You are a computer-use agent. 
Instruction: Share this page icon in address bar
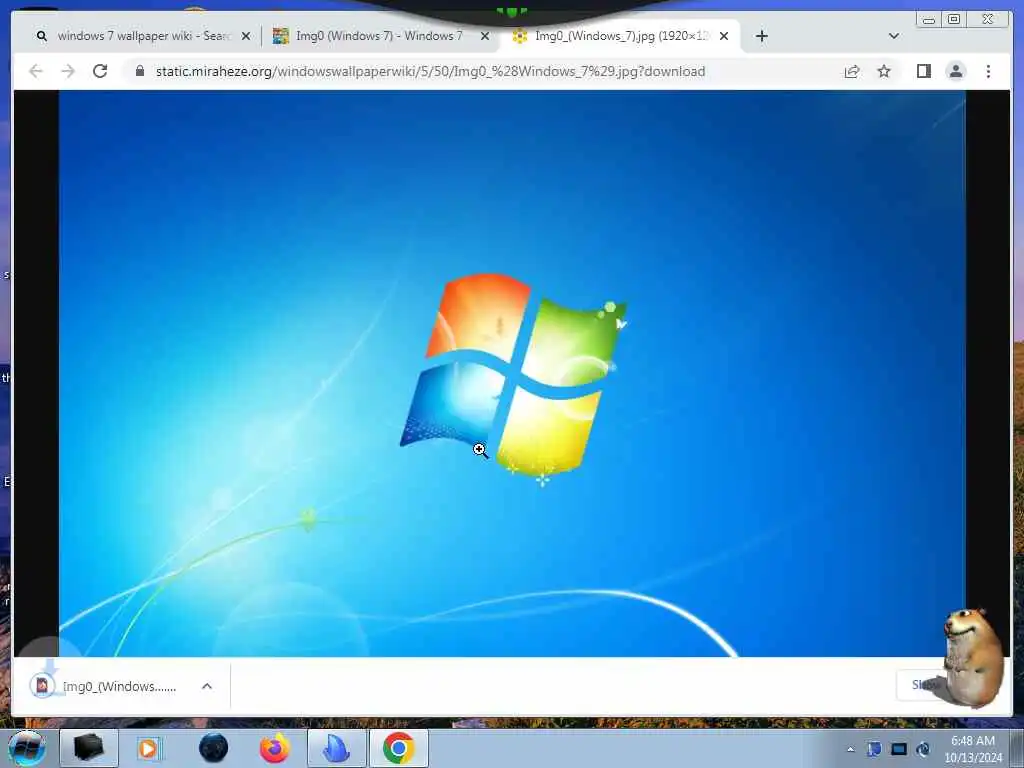(x=852, y=71)
